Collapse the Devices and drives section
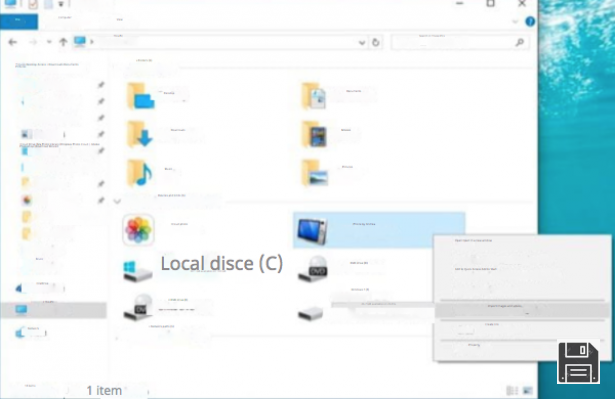 (117, 201)
